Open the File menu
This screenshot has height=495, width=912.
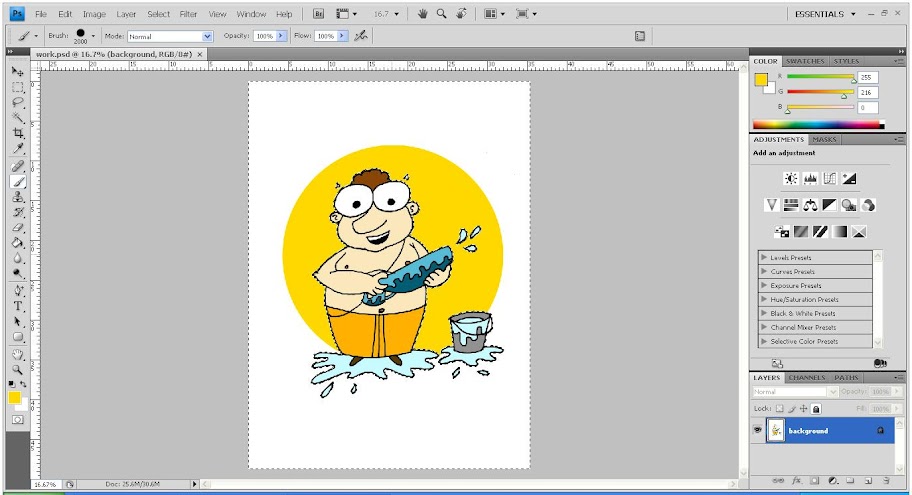[x=41, y=14]
